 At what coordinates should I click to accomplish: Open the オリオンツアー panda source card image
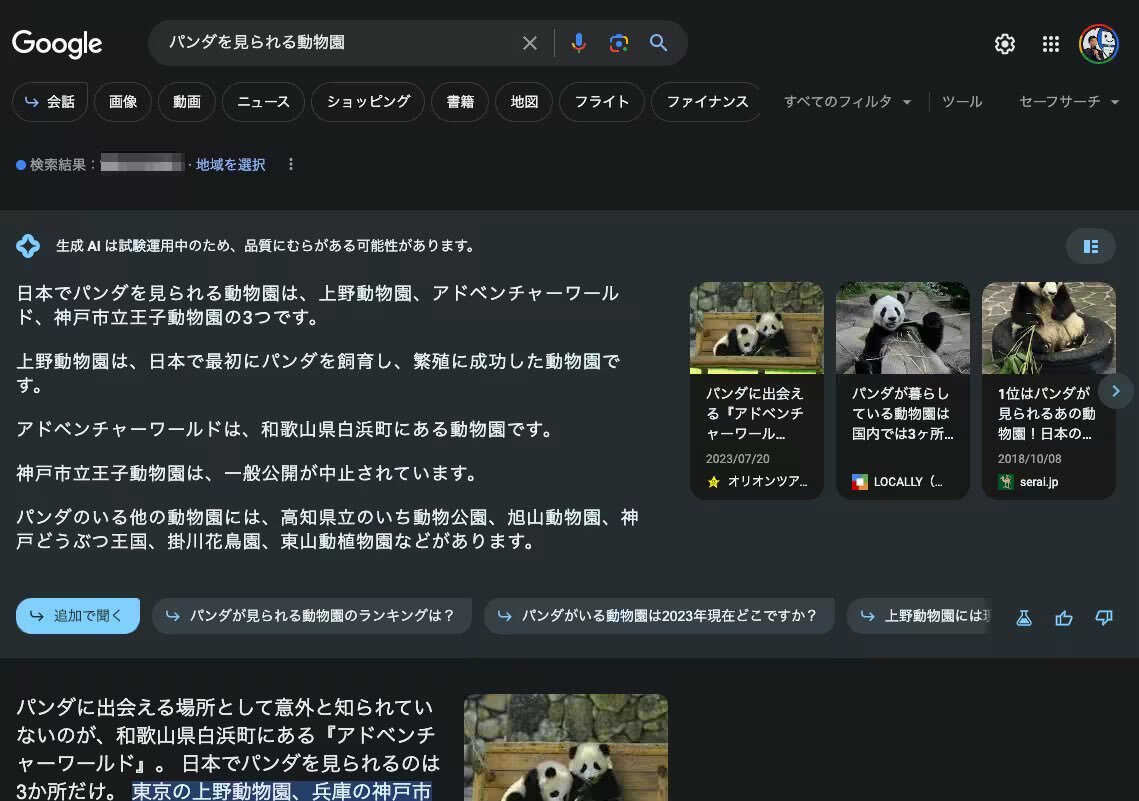tap(756, 328)
